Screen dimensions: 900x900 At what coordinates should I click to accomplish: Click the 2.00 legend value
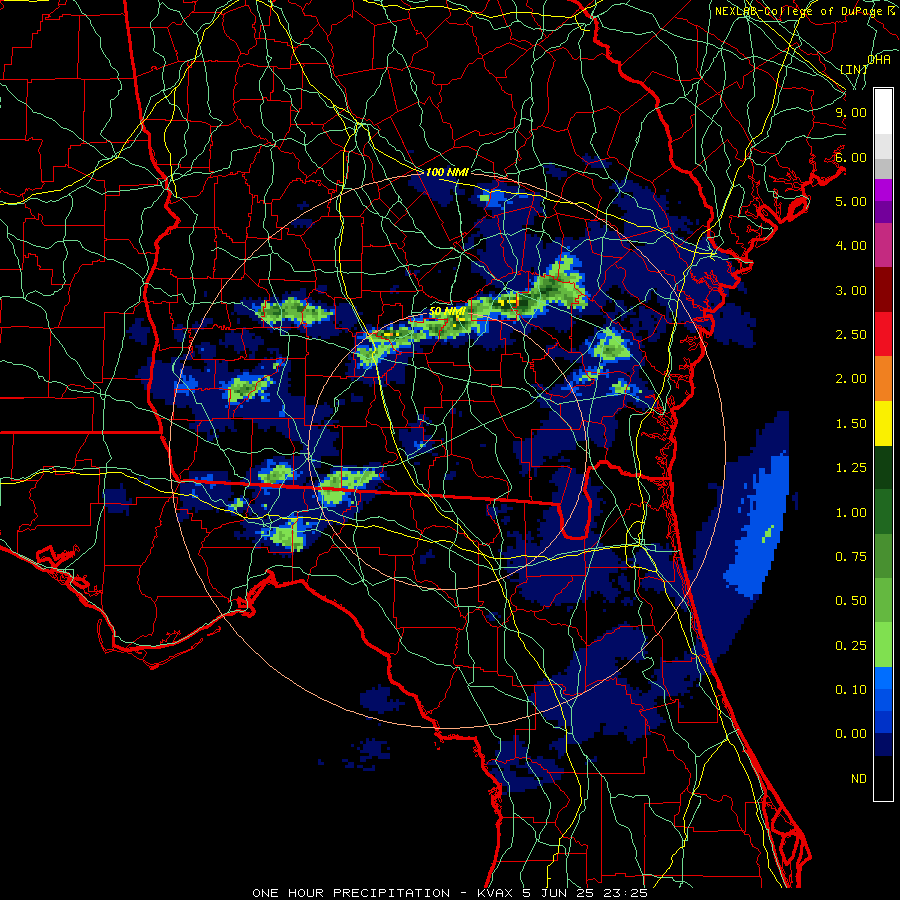click(851, 379)
